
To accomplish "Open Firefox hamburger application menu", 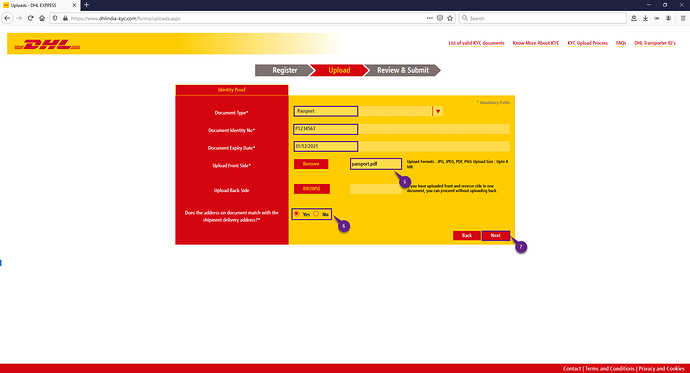I will 683,18.
